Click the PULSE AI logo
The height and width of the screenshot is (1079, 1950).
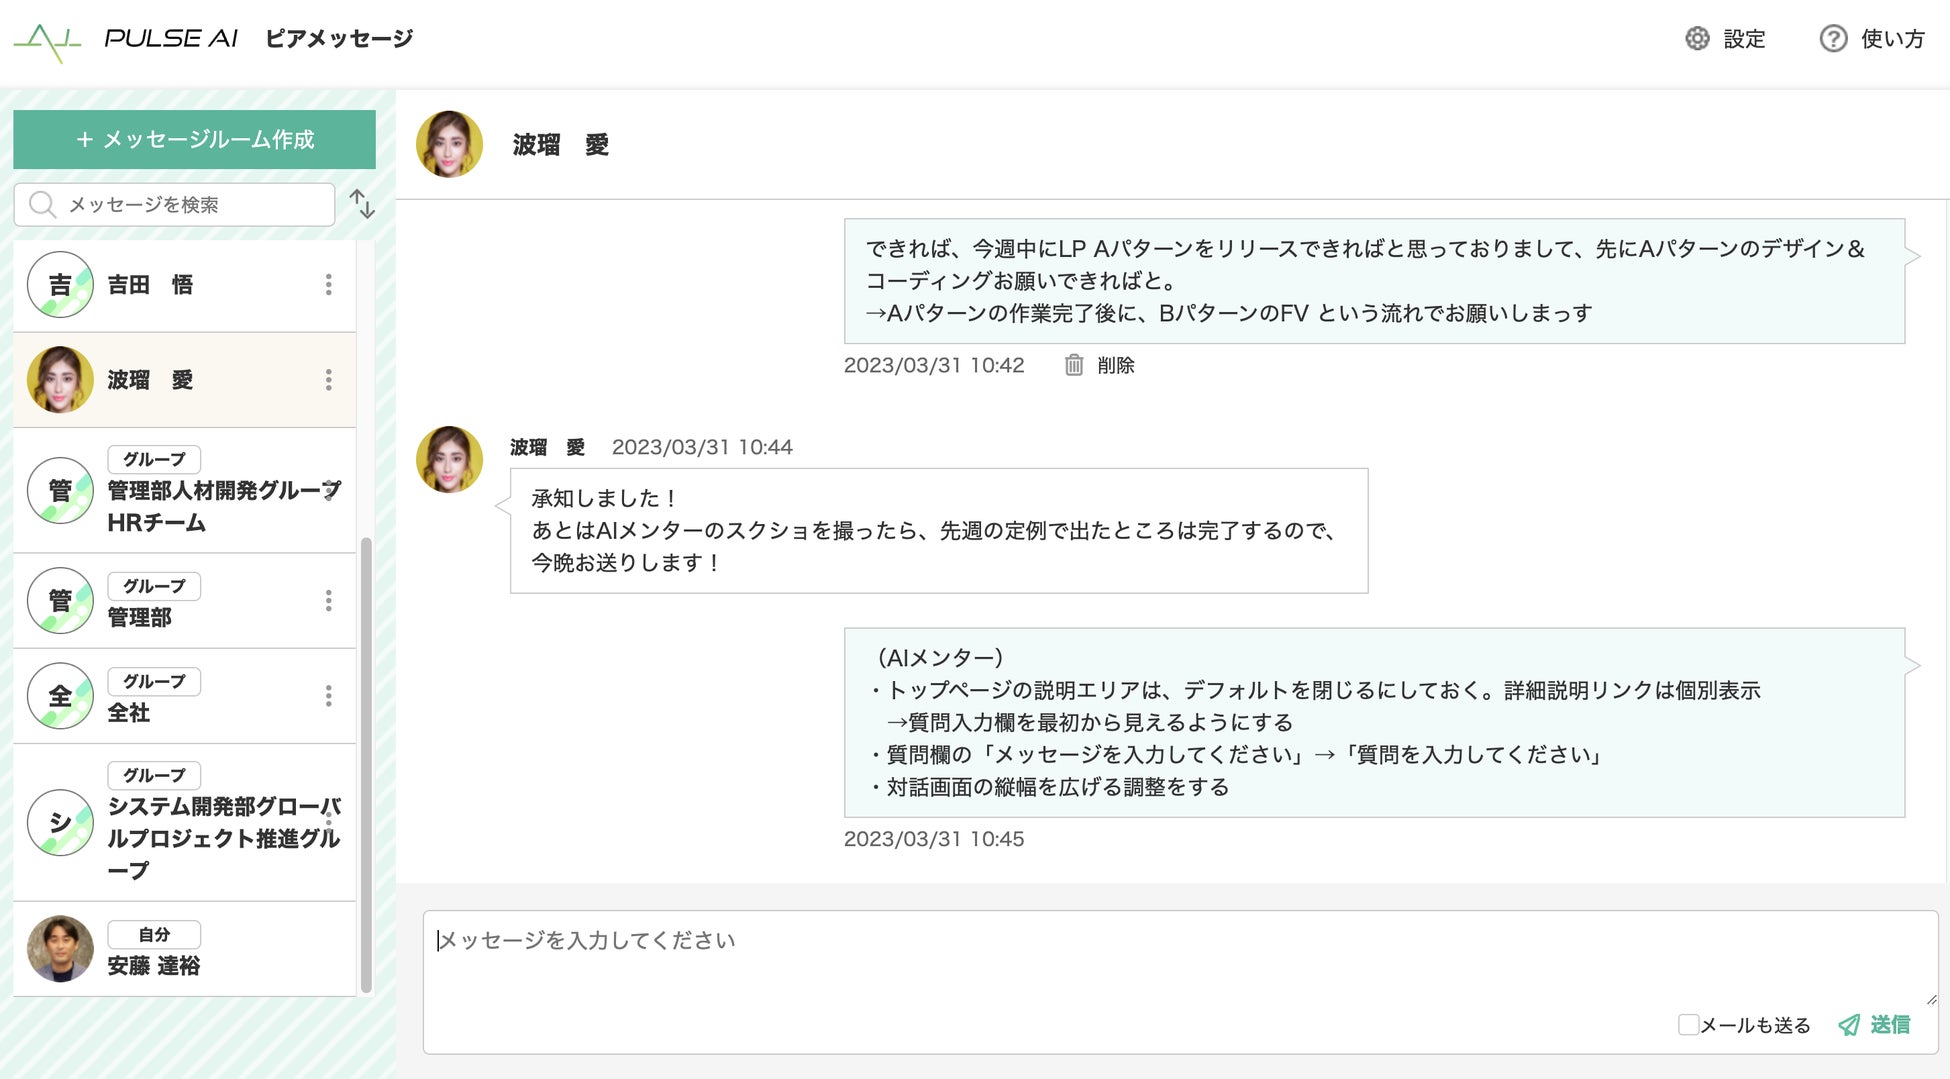126,40
